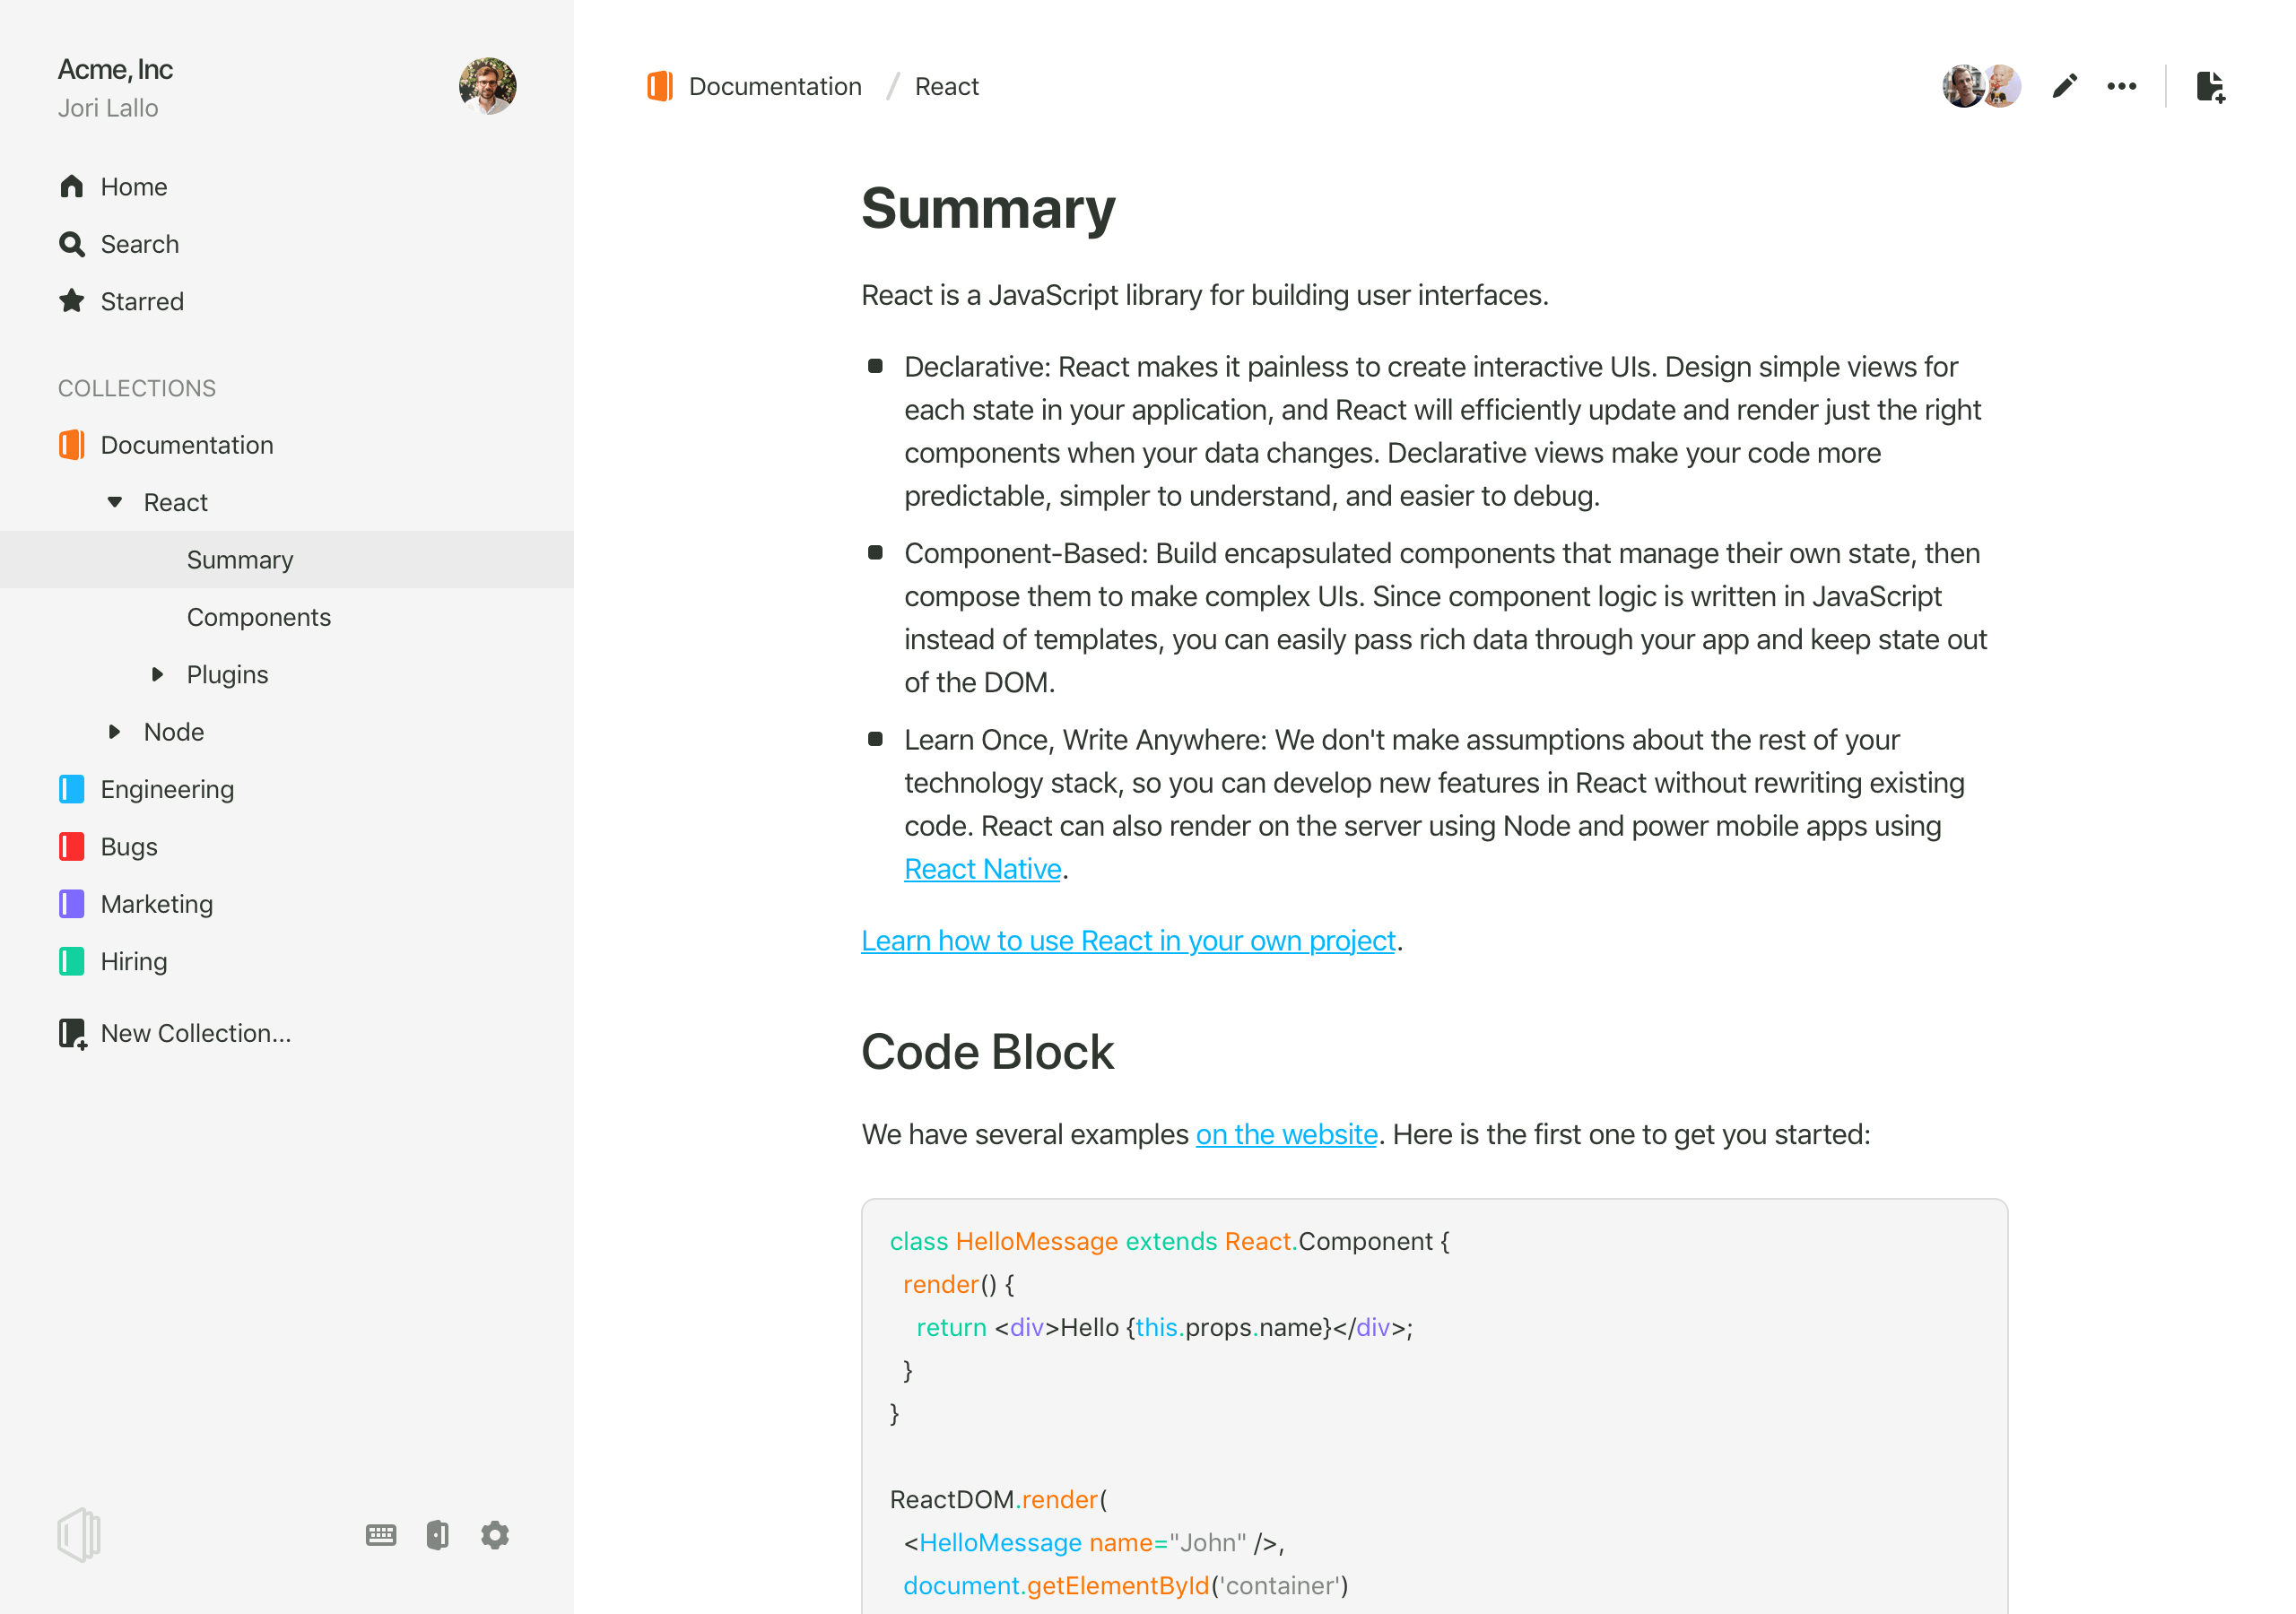Open keyboard shortcuts icon in sidebar footer
This screenshot has height=1614, width=2296.
pyautogui.click(x=381, y=1534)
